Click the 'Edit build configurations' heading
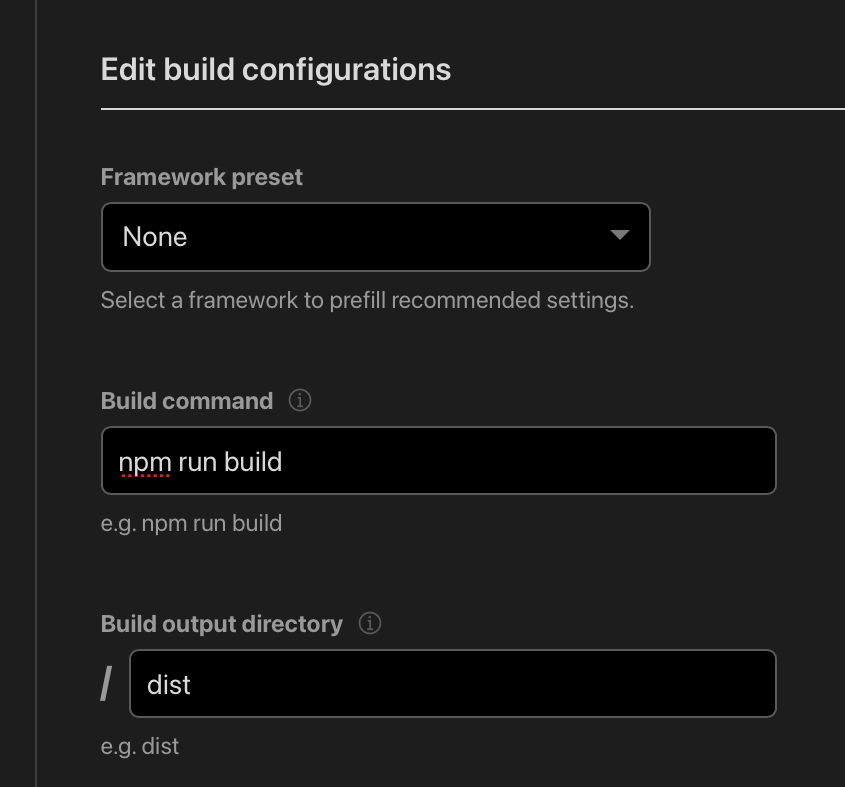The width and height of the screenshot is (845, 787). pos(276,70)
